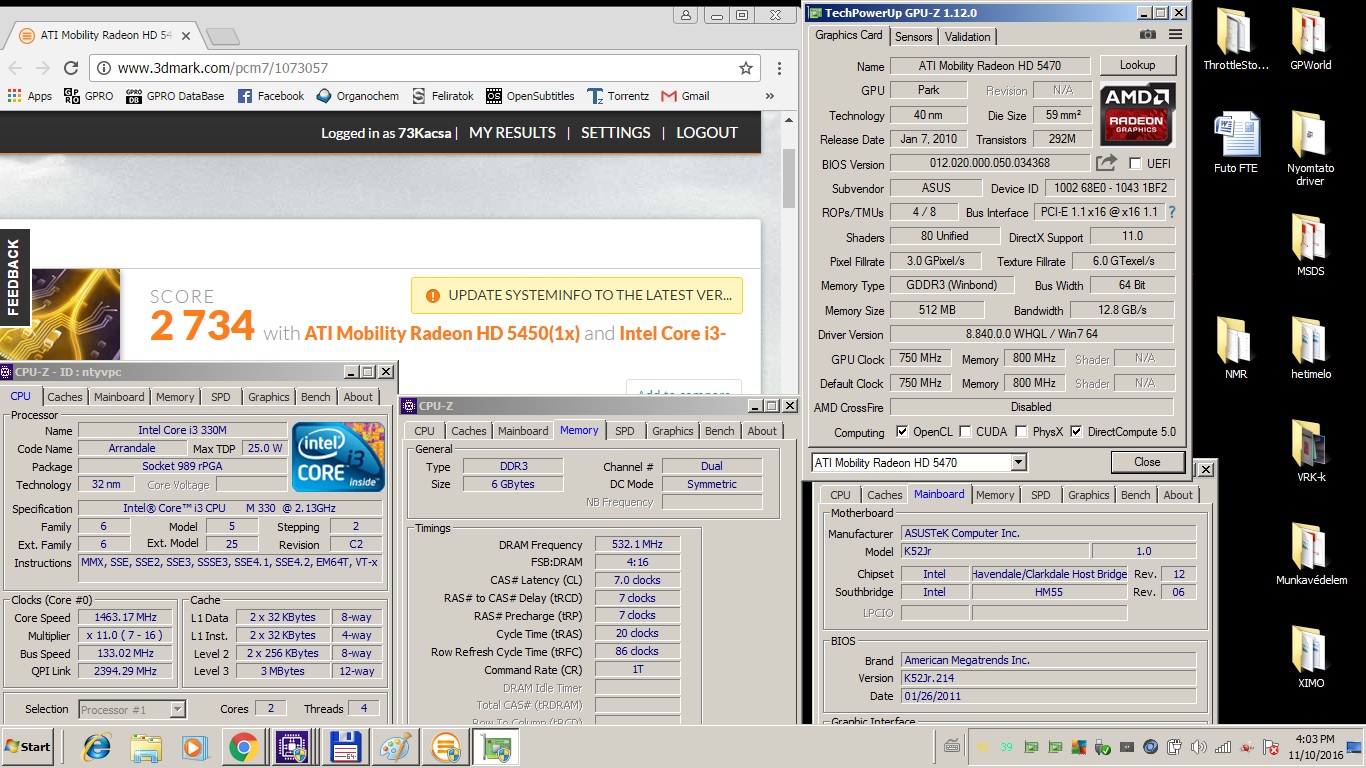Click the BIOS save/share arrow icon
Screen dimensions: 1366x768
(1106, 163)
